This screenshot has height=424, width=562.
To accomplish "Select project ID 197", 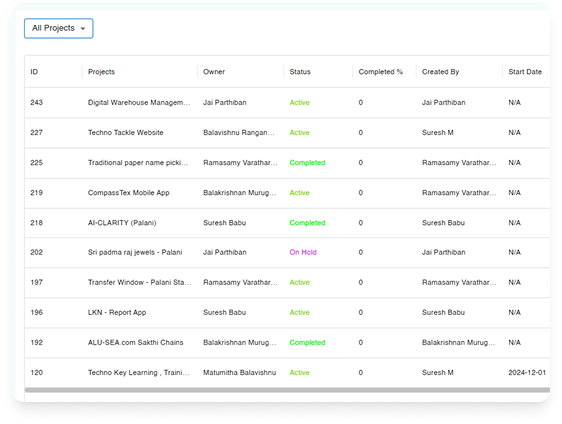I will [x=37, y=282].
